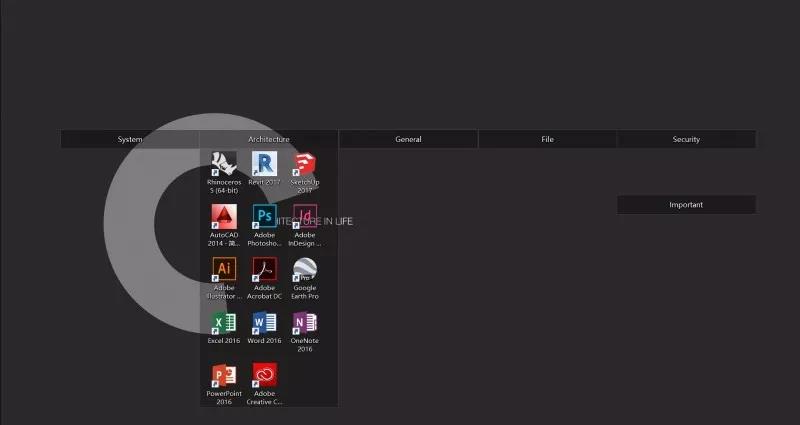The height and width of the screenshot is (425, 800).
Task: Select the SketchUp 2017 shortcut
Action: coord(305,165)
